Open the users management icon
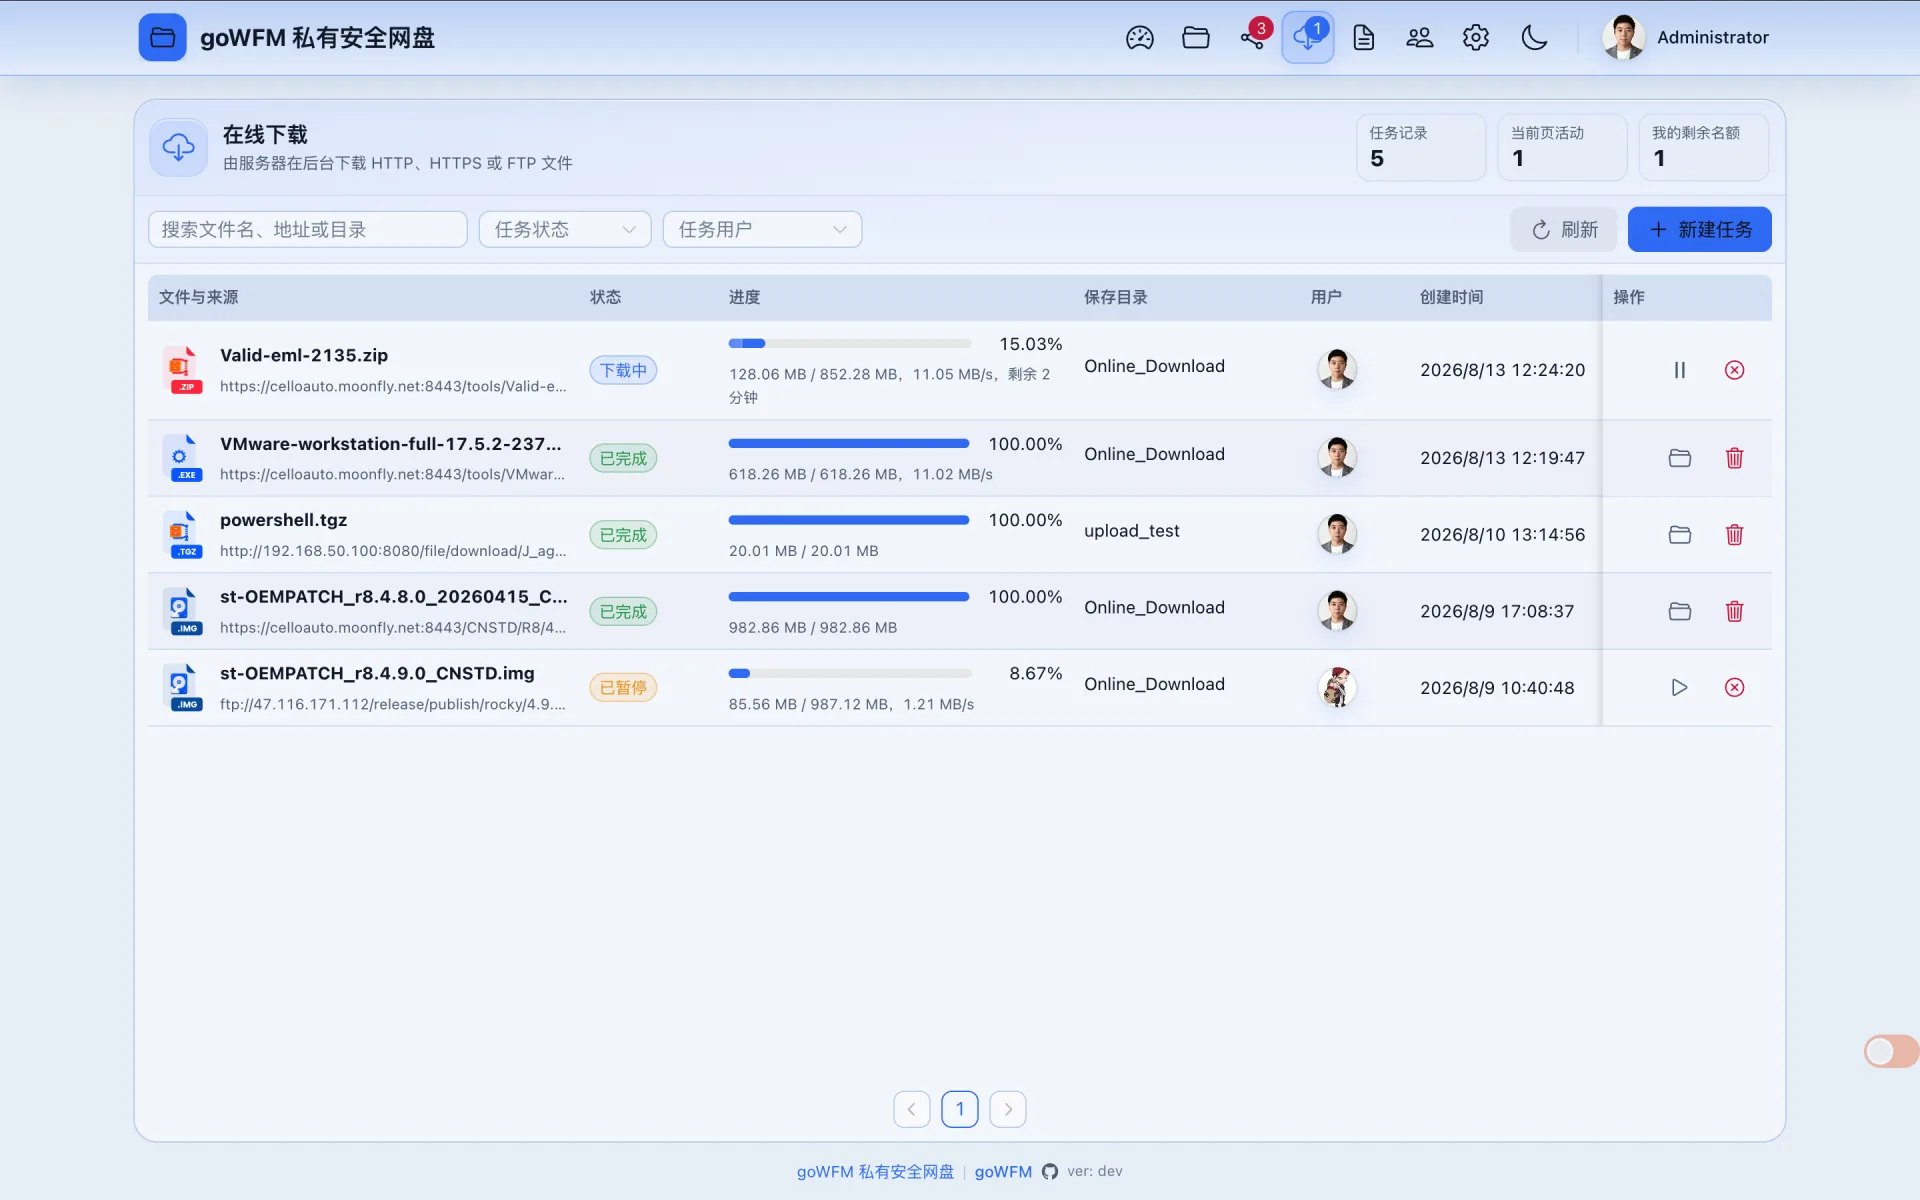The image size is (1920, 1200). [x=1419, y=38]
